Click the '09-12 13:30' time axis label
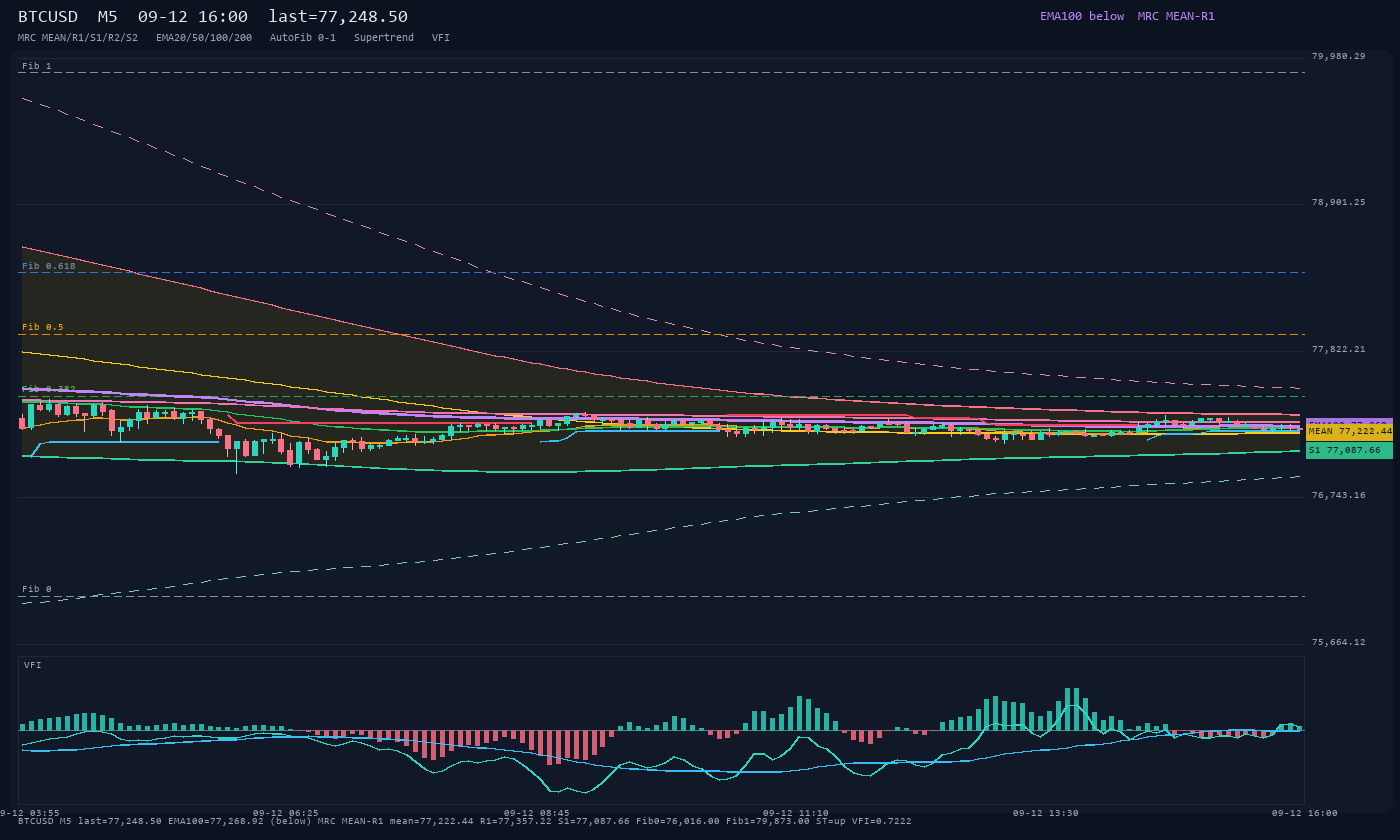Viewport: 1400px width, 840px height. [1046, 813]
